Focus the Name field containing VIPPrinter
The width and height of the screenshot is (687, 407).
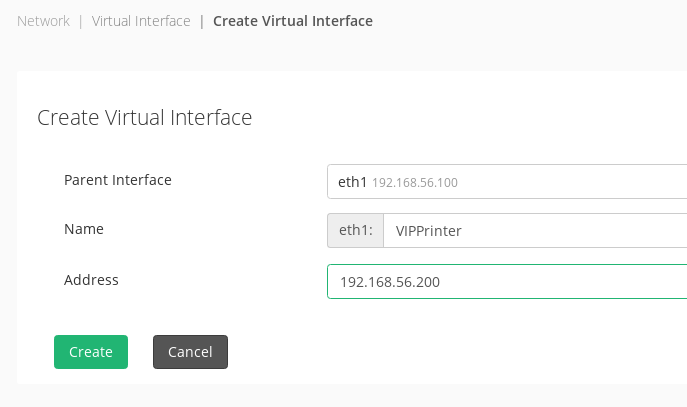pos(535,230)
